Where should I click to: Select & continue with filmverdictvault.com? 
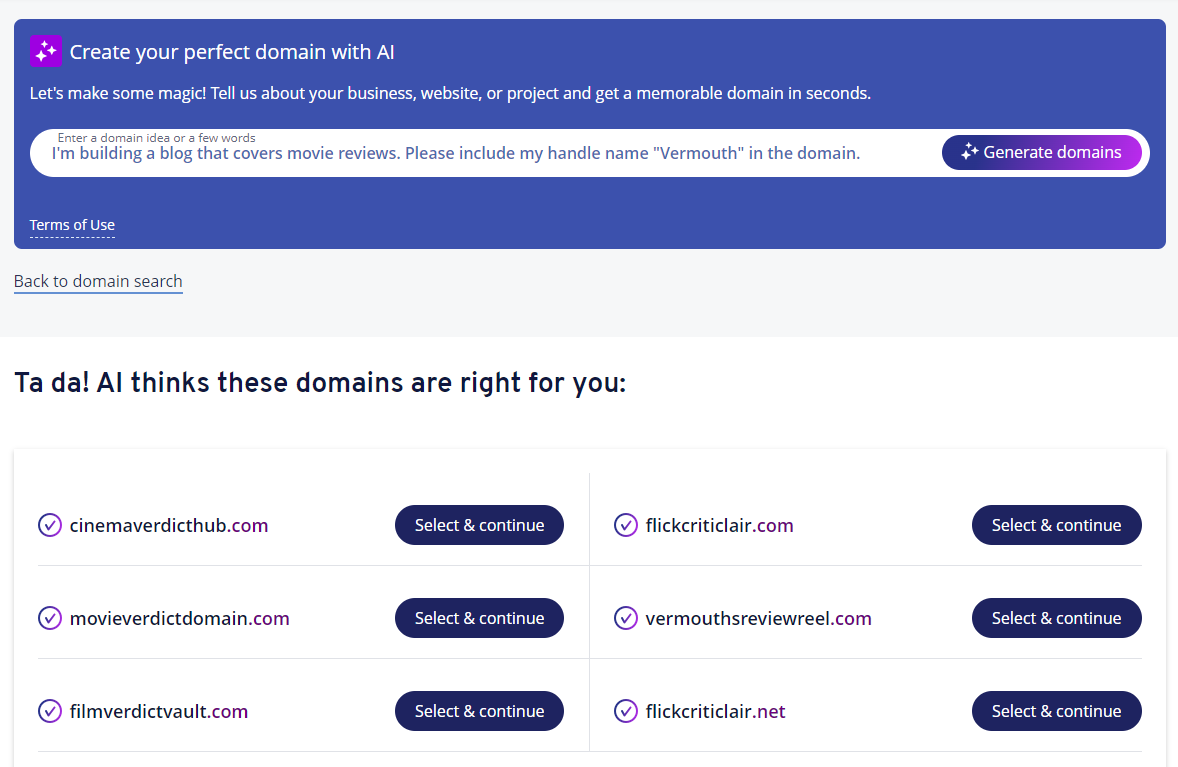point(479,711)
